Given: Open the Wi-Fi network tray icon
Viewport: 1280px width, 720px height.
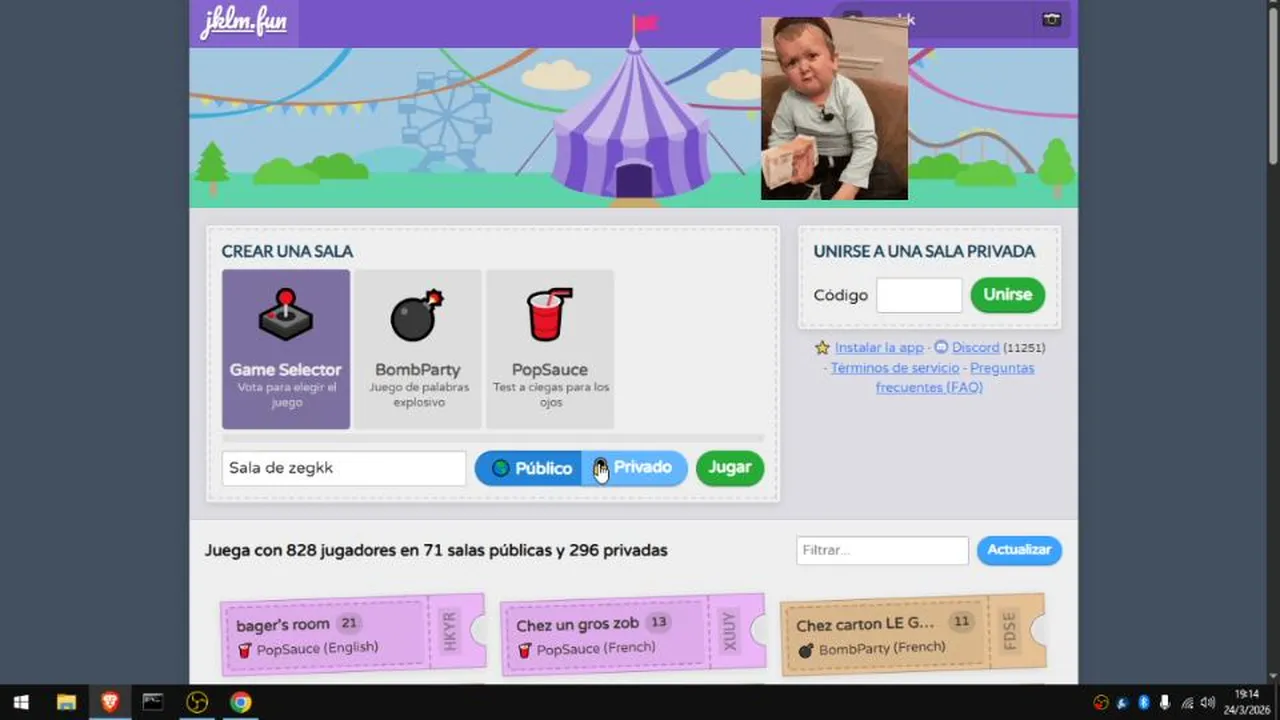Looking at the screenshot, I should click(x=1187, y=703).
